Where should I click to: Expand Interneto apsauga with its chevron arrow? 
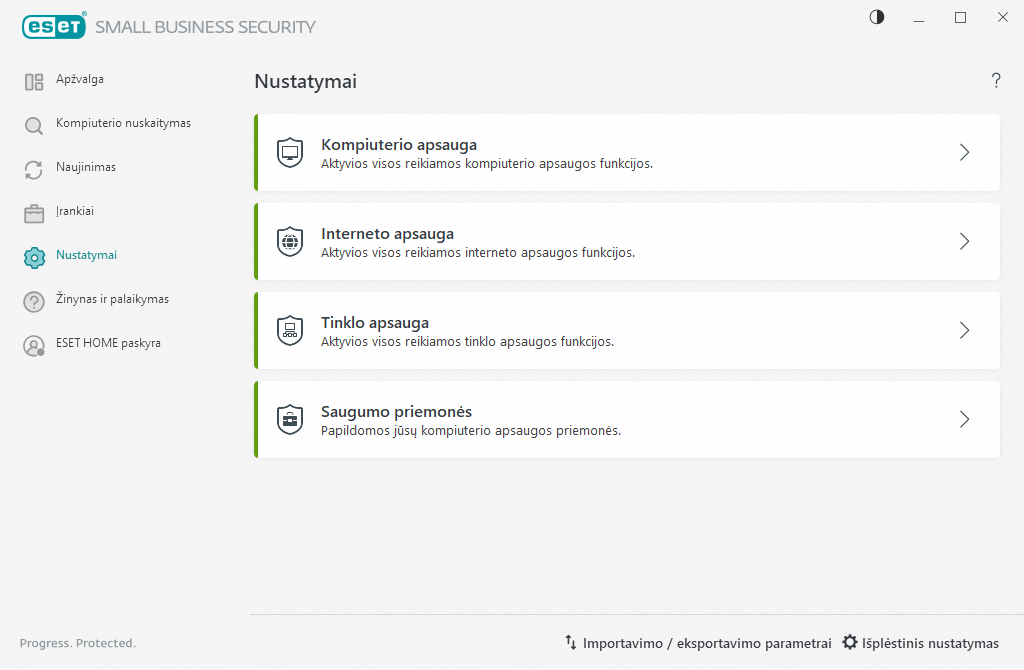(964, 242)
